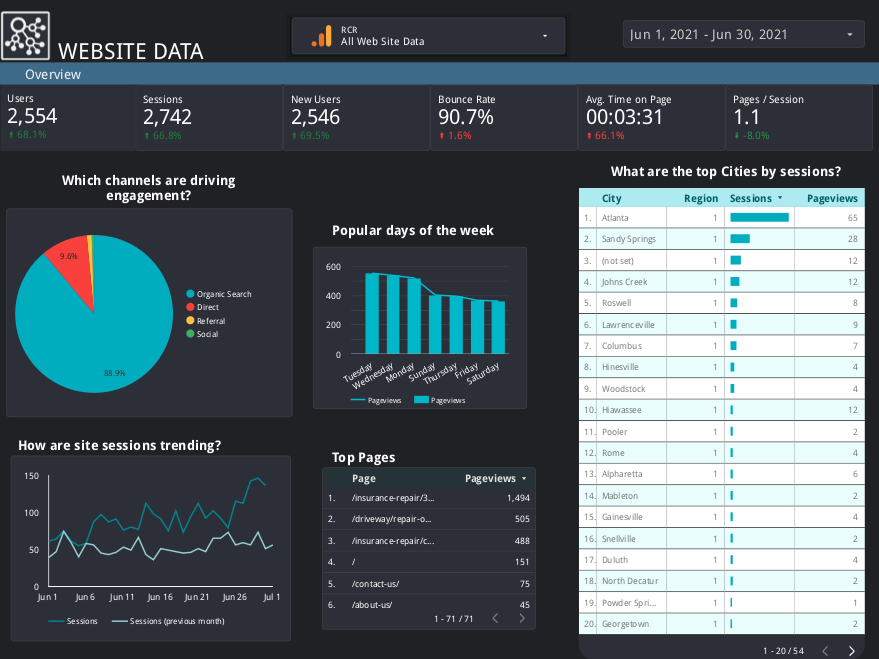This screenshot has height=659, width=879.
Task: Go to next page of Top Cities table
Action: click(x=852, y=651)
